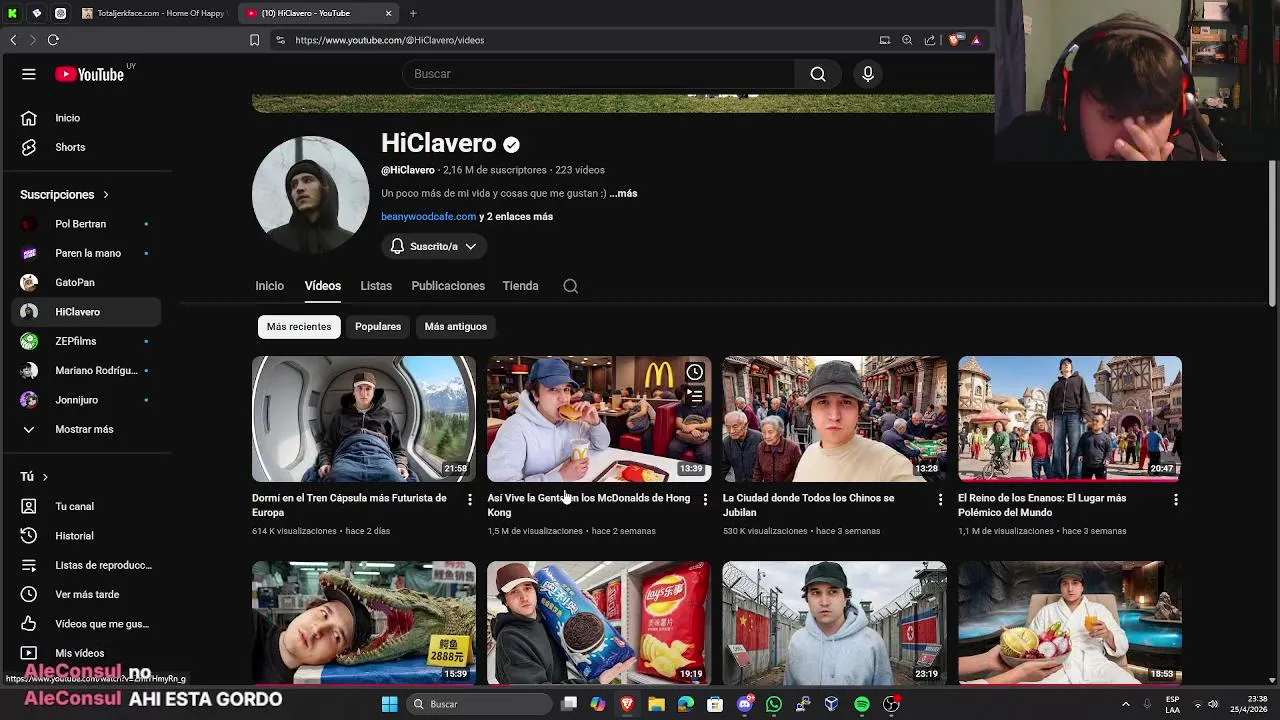The width and height of the screenshot is (1280, 720).
Task: Open the Windows Start menu
Action: (x=389, y=704)
